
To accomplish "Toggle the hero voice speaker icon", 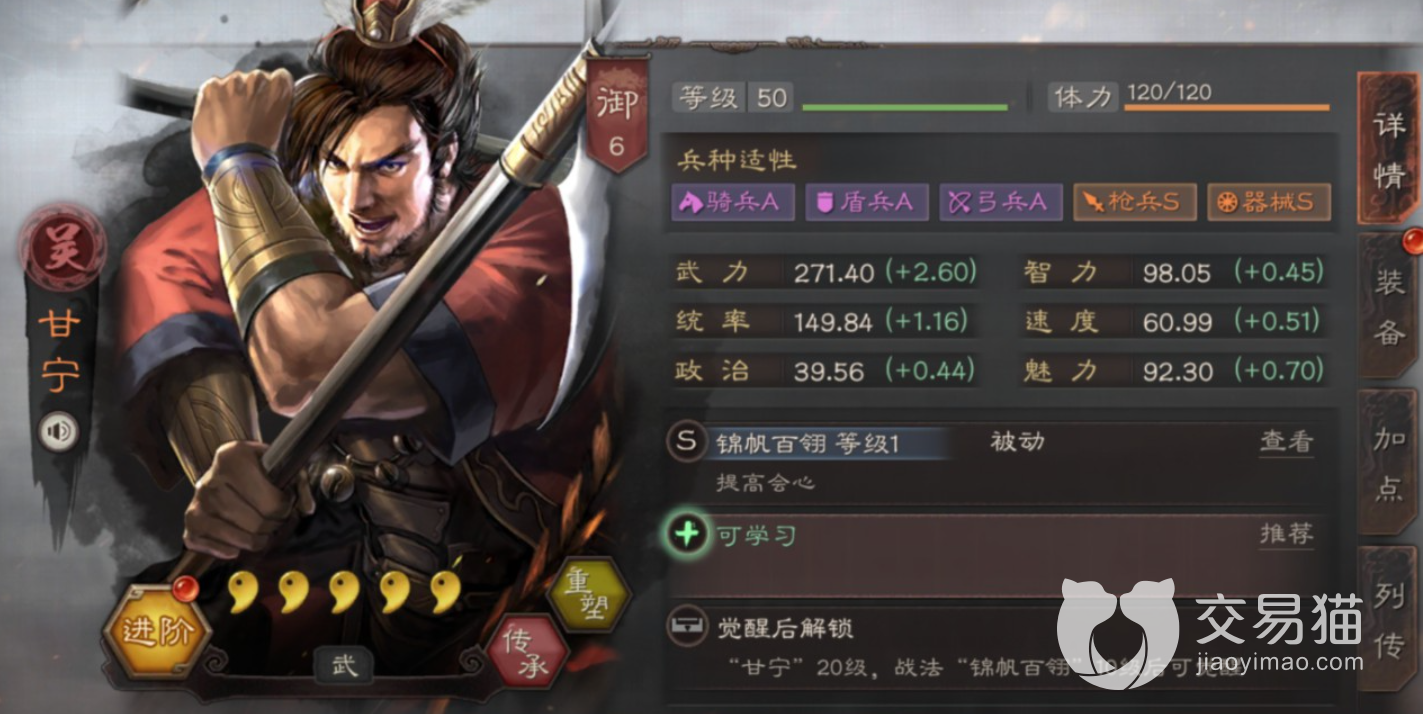I will (59, 432).
